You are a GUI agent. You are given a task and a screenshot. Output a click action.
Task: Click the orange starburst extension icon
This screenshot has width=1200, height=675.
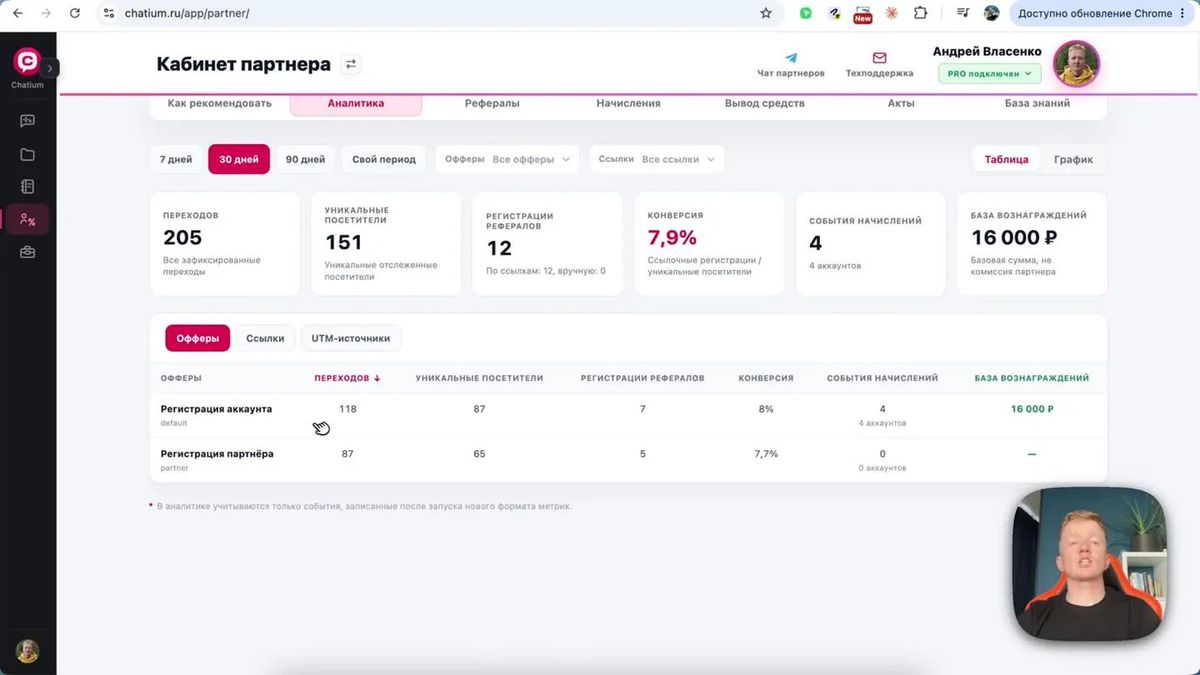click(x=891, y=13)
